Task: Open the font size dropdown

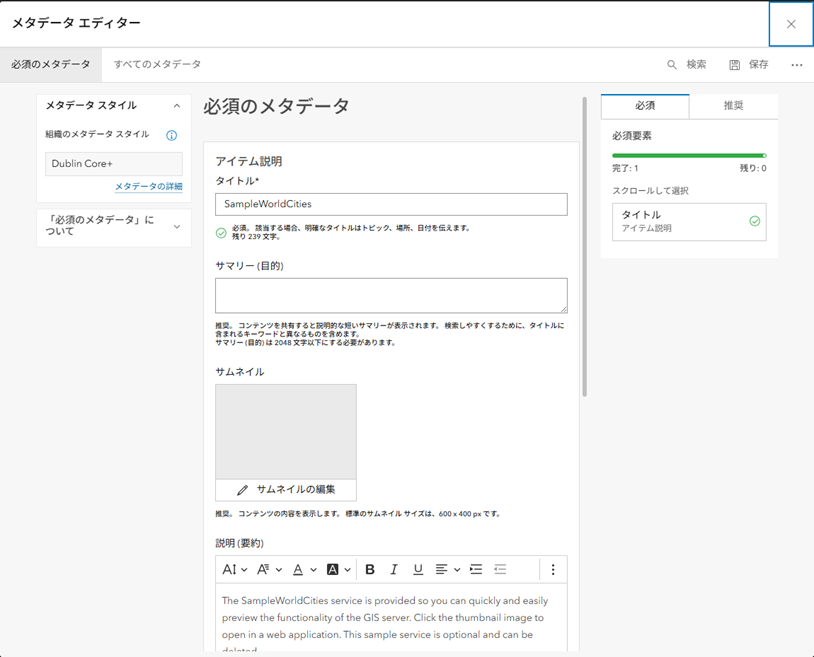Action: [x=235, y=569]
